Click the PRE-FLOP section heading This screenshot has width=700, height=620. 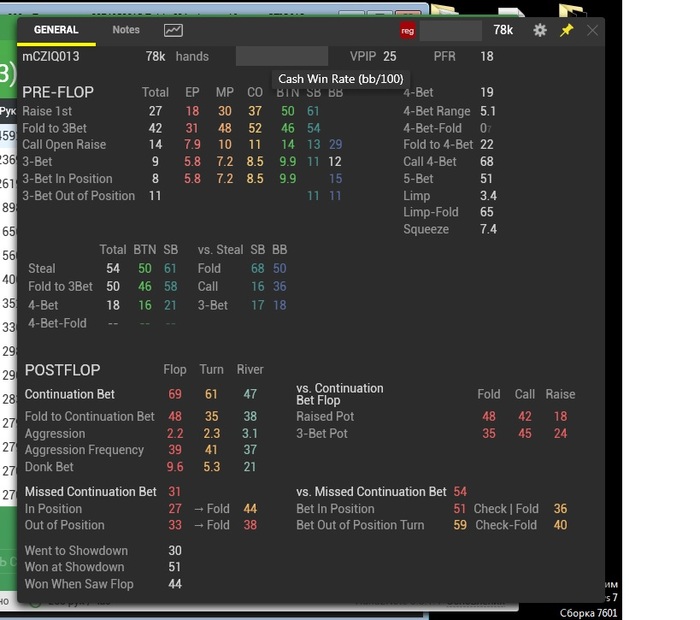pyautogui.click(x=58, y=92)
